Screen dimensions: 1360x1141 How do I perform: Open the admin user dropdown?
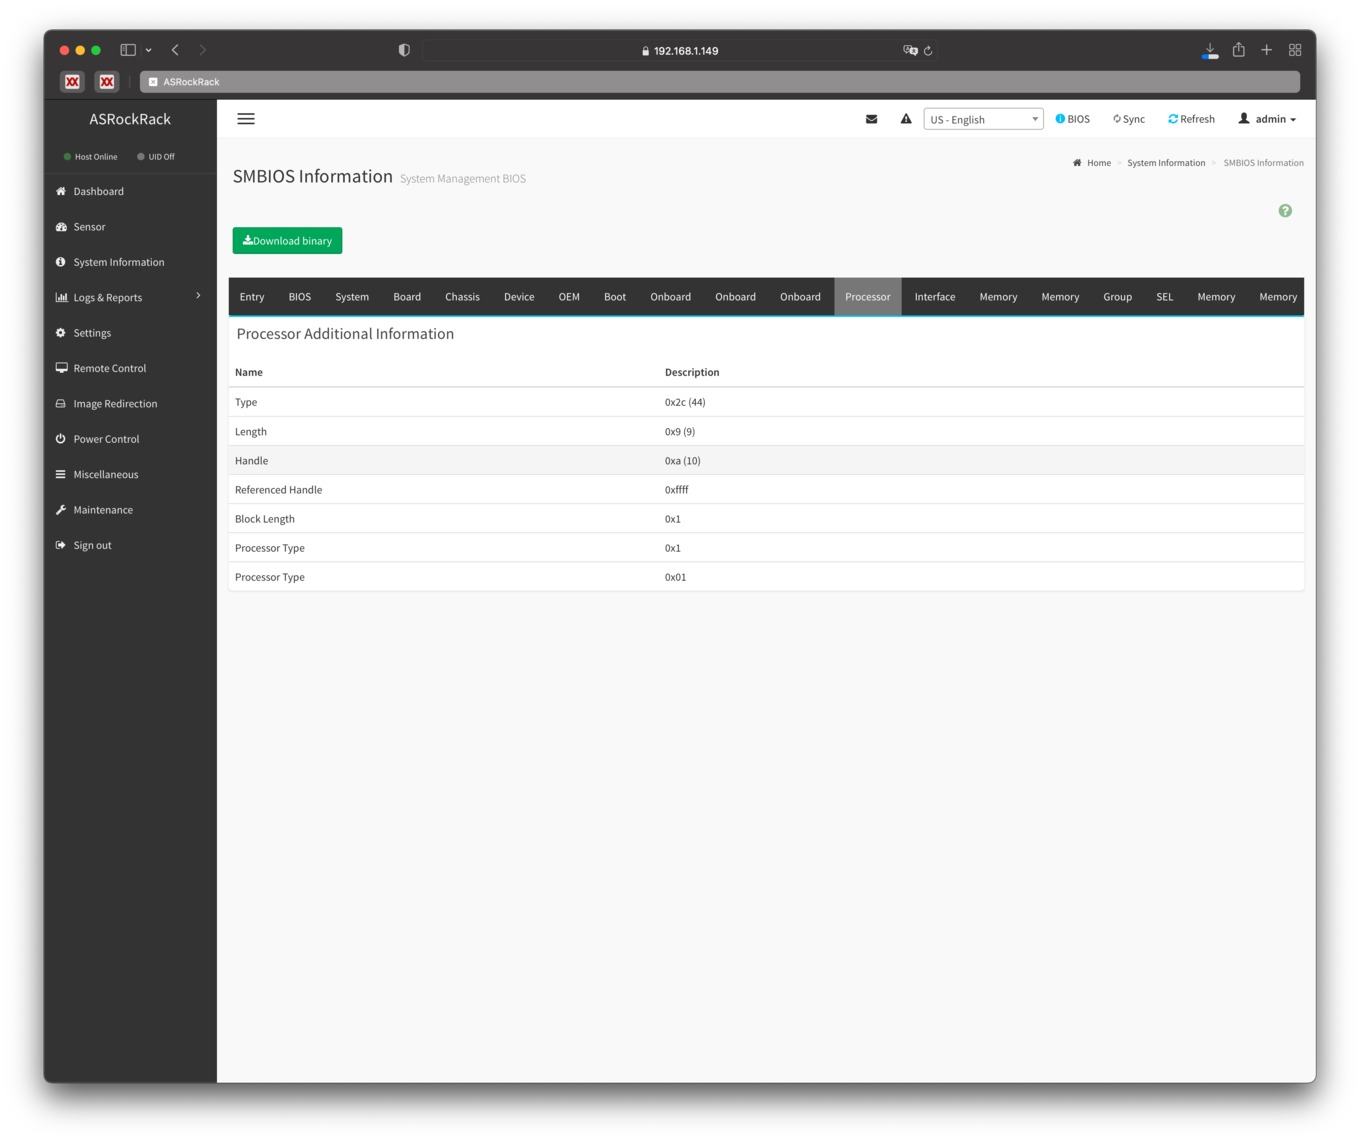click(1267, 119)
